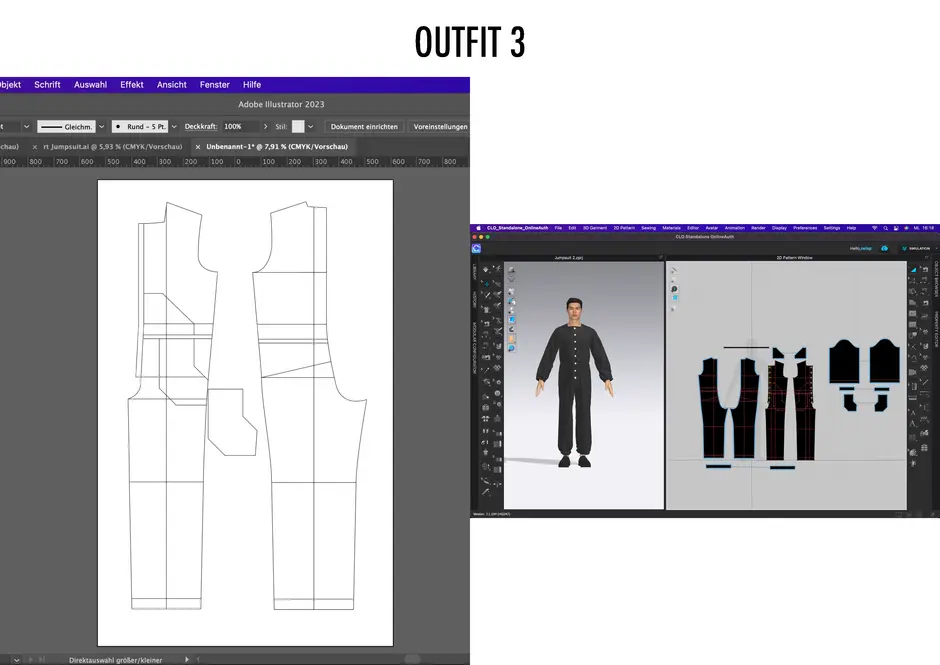Expand the Rund - 5 Pt. brush dropdown
The image size is (940, 665).
(174, 127)
